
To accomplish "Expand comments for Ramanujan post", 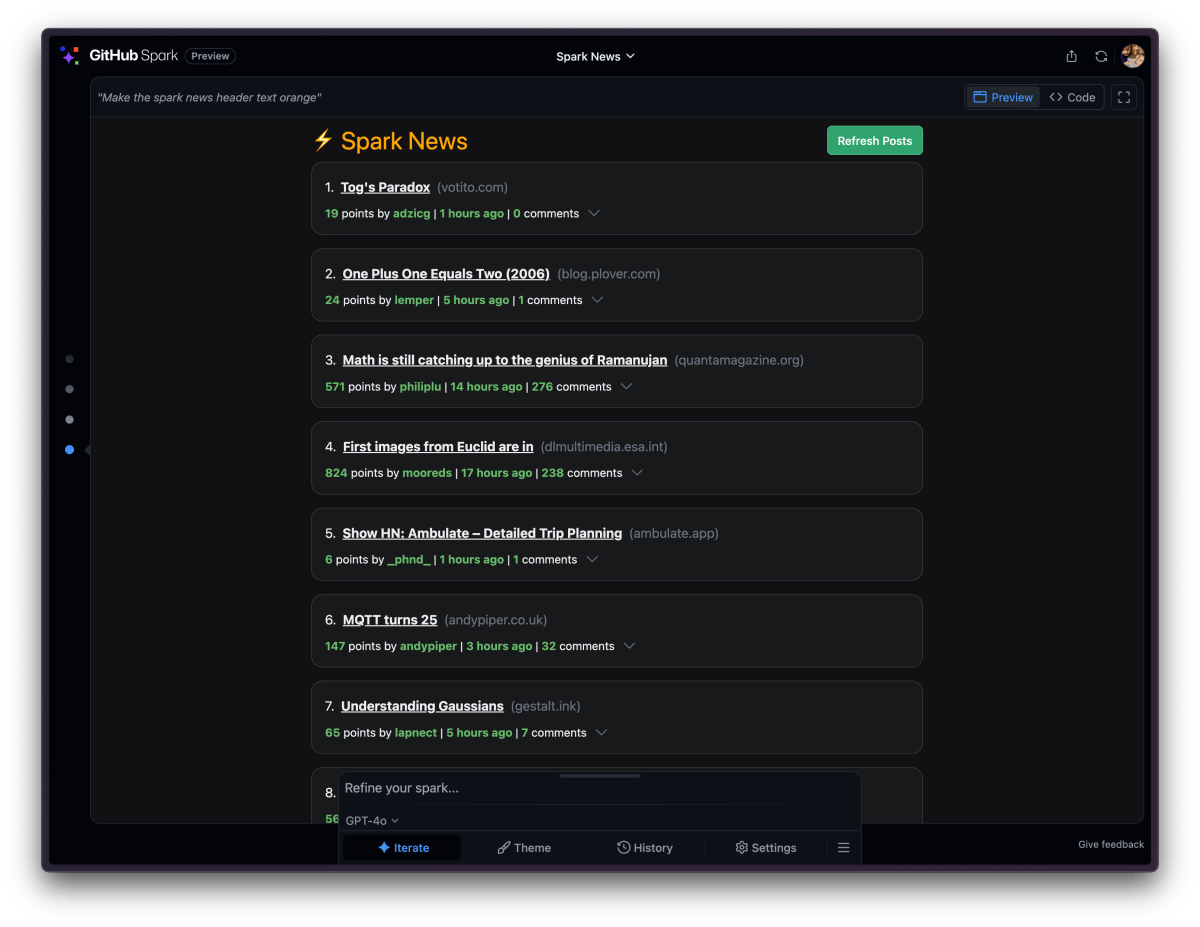I will [626, 386].
